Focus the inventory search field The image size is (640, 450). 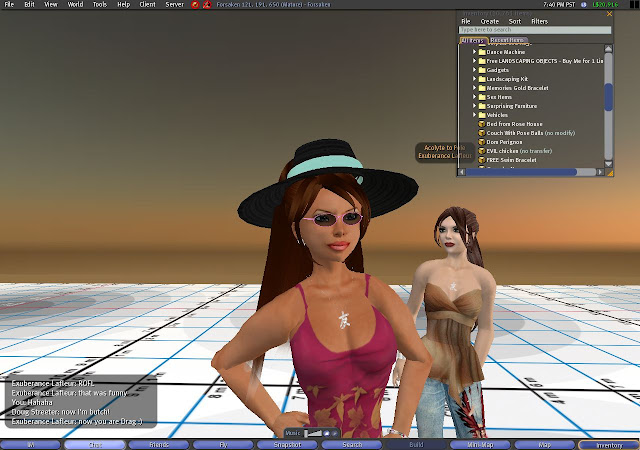(x=535, y=30)
